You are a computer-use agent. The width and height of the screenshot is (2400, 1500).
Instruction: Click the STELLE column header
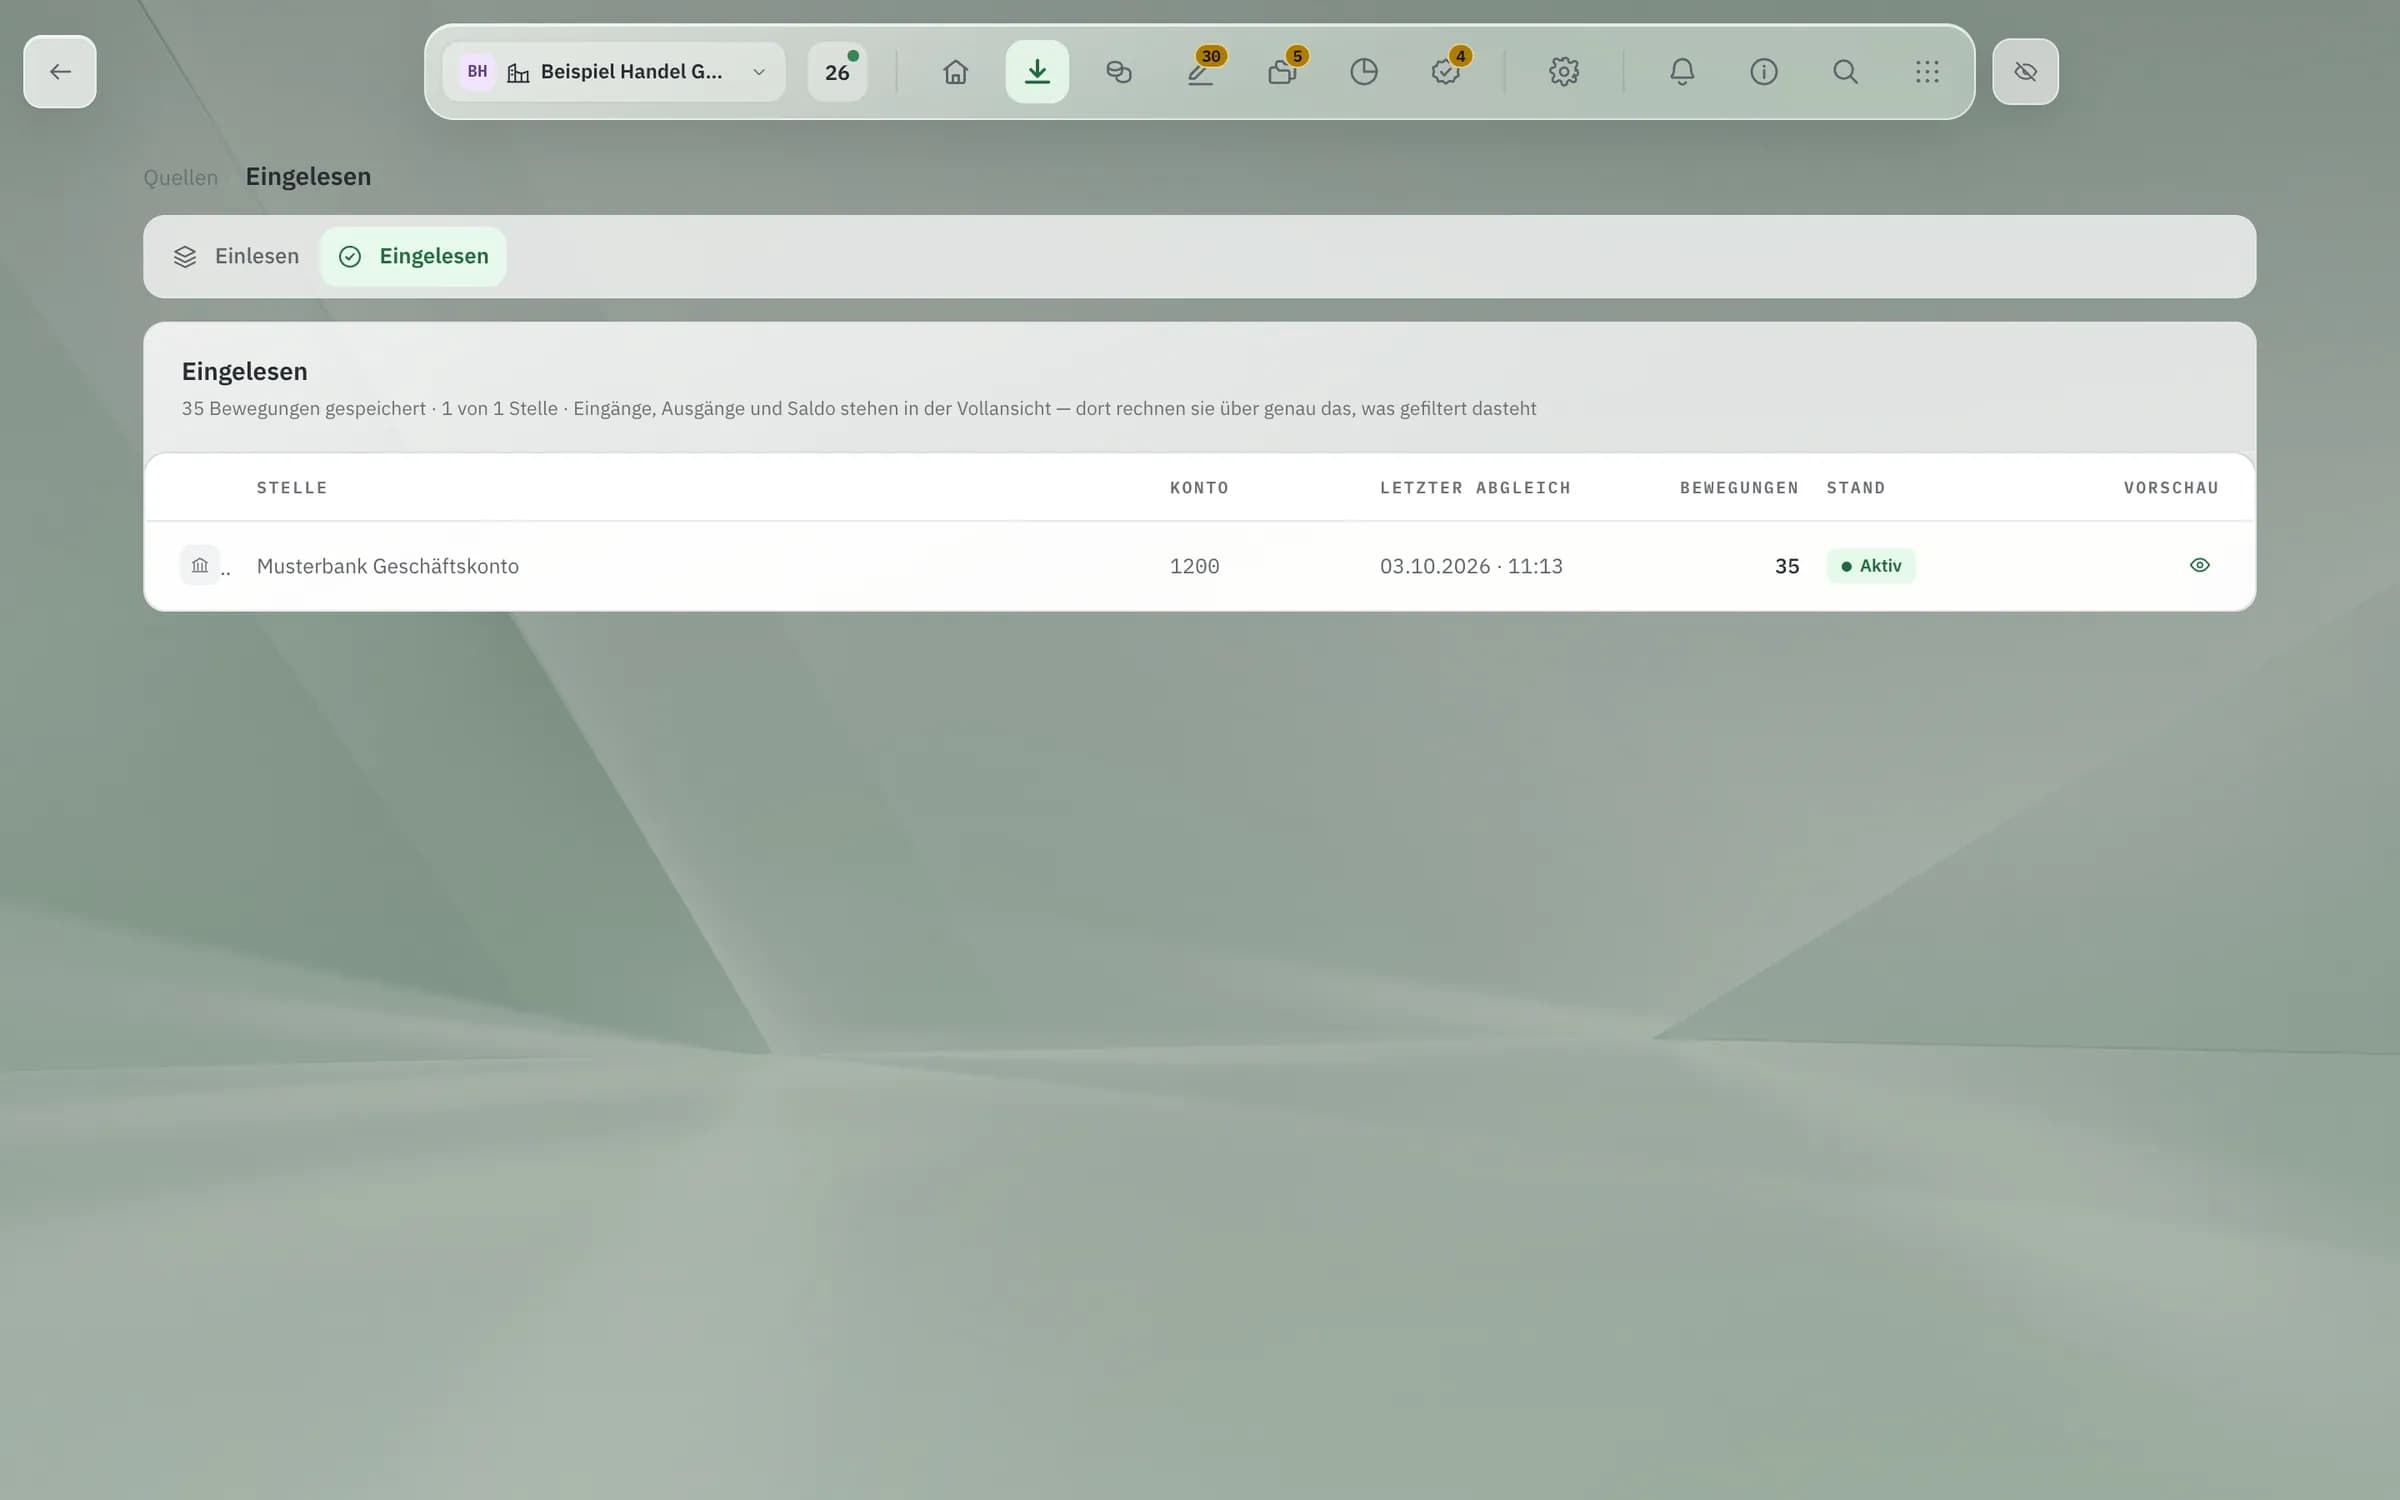[x=292, y=488]
